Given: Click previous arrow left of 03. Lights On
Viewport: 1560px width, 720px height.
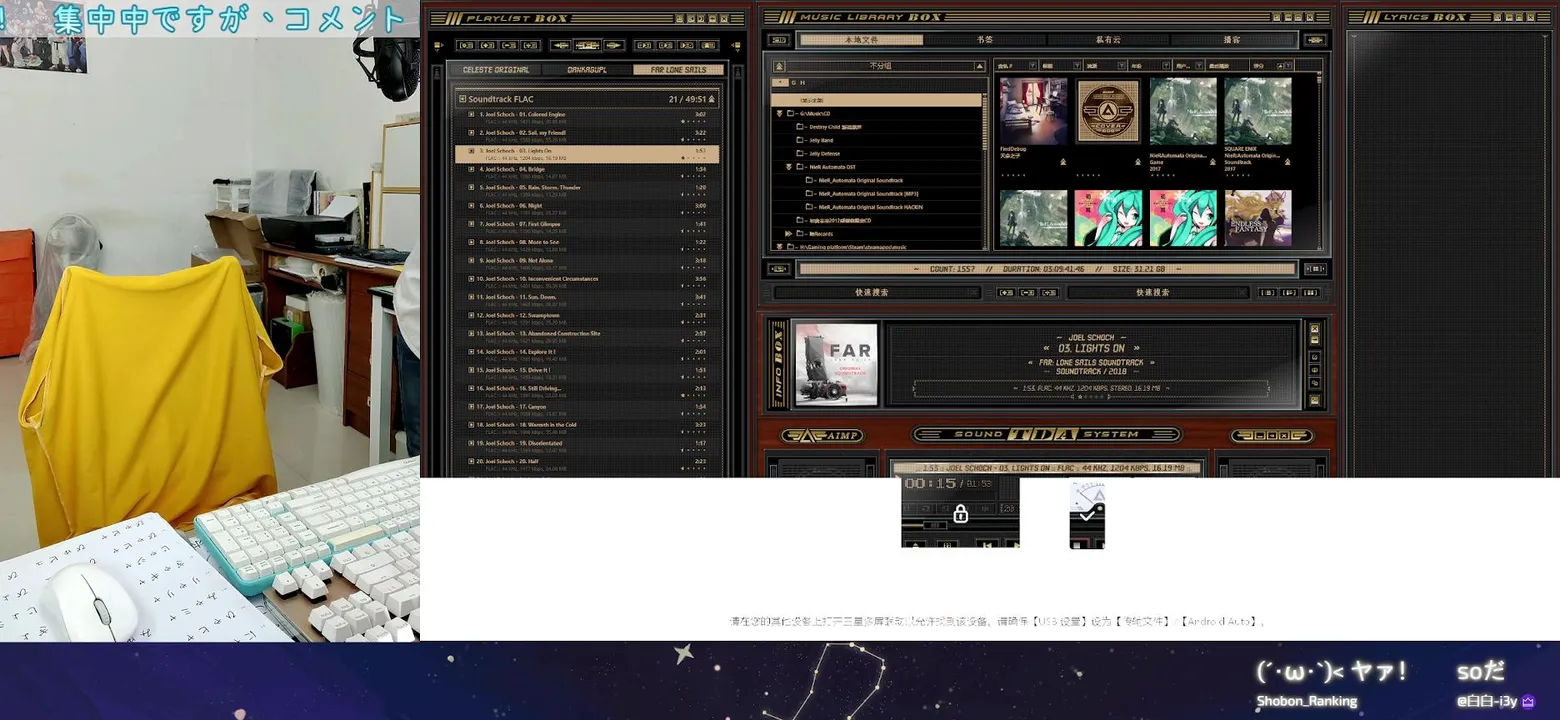Looking at the screenshot, I should click(x=1046, y=348).
